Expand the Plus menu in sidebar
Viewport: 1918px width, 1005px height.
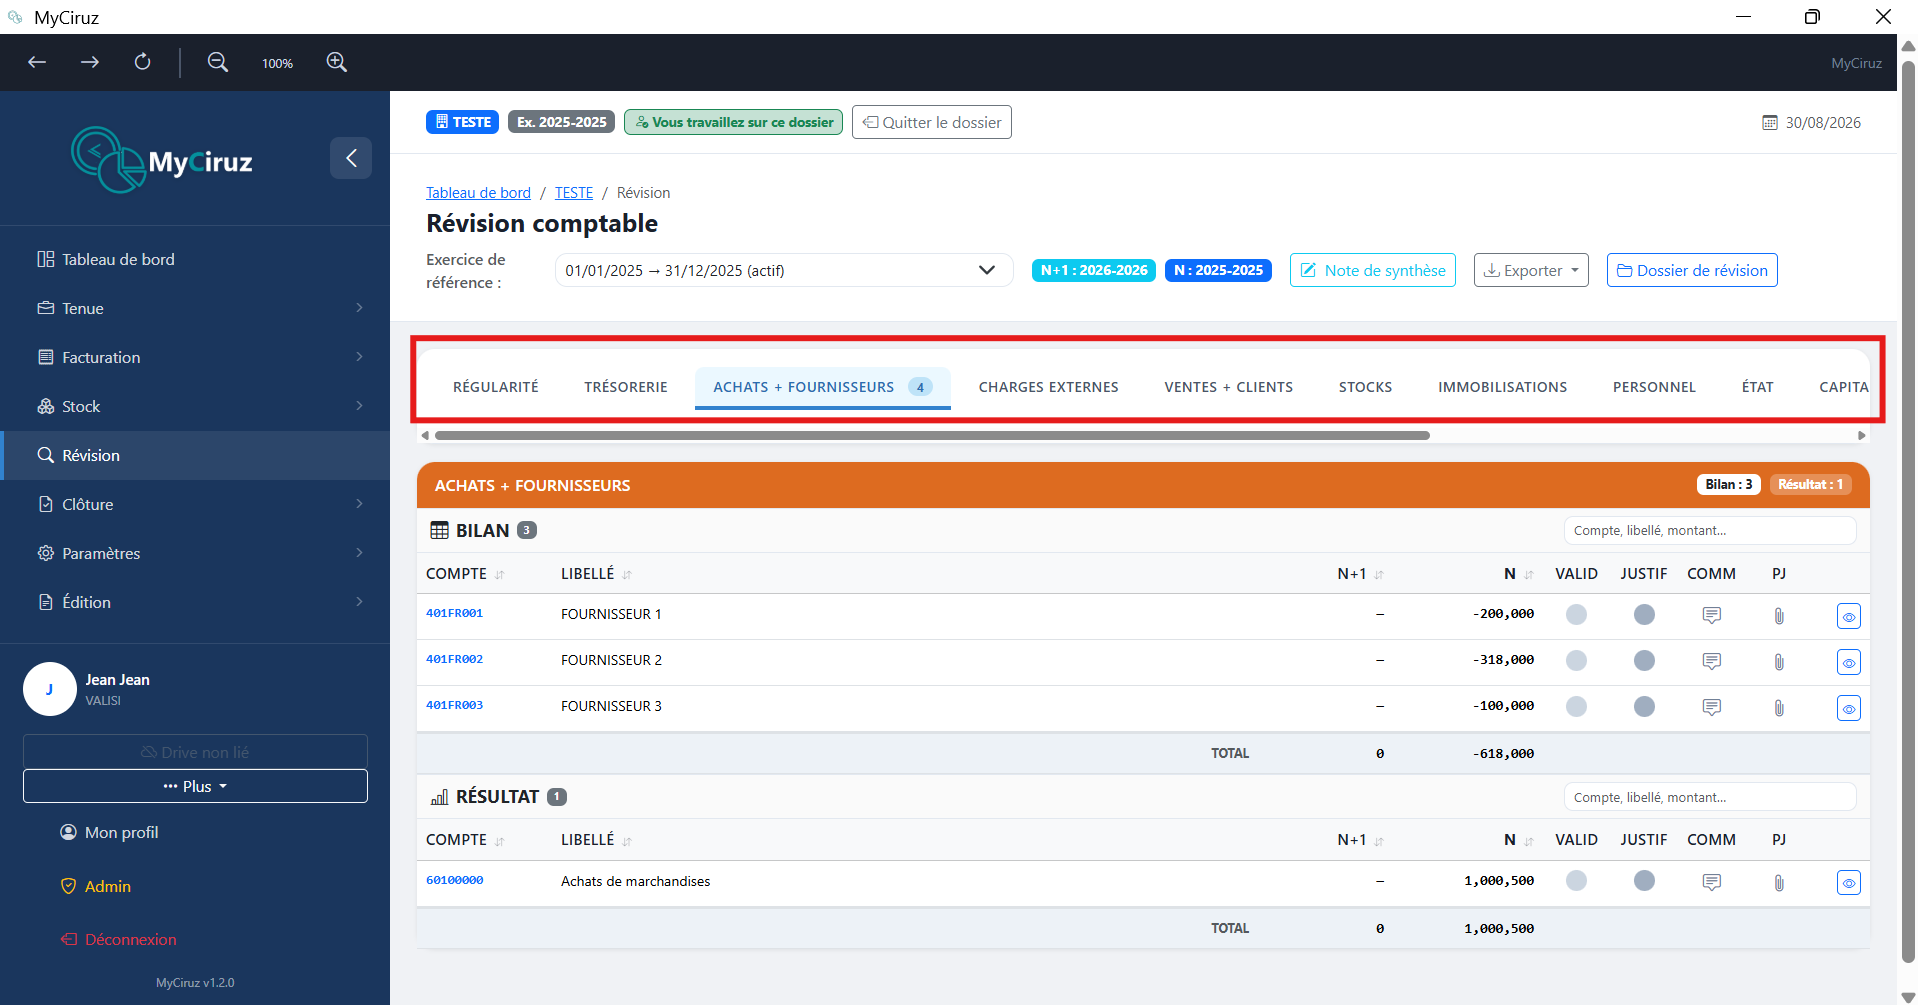195,786
